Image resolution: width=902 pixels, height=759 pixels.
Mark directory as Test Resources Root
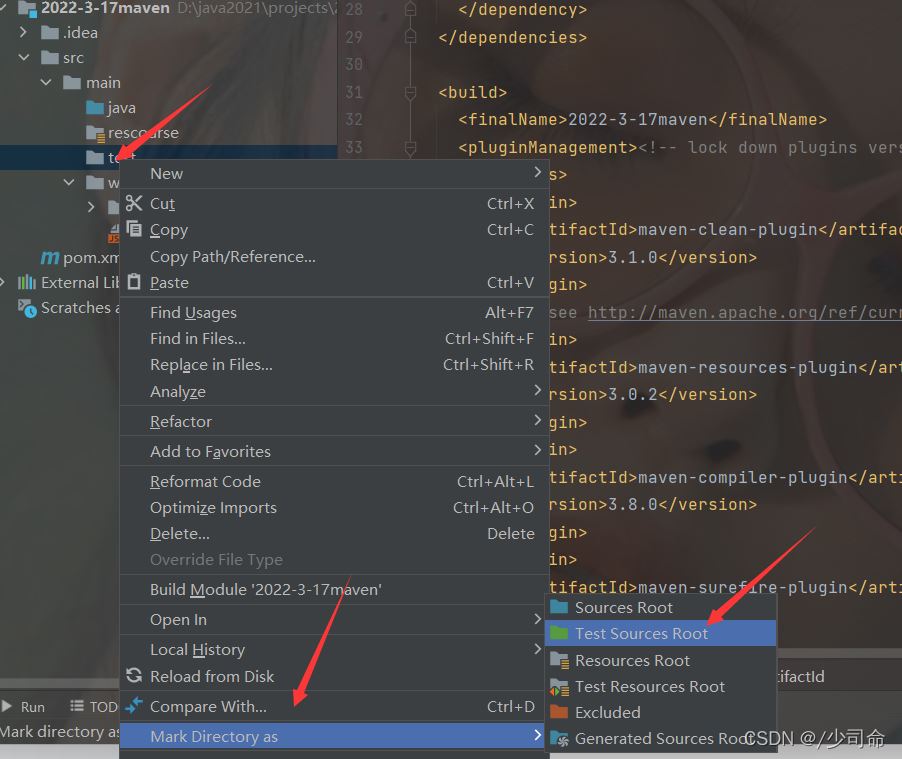click(660, 686)
